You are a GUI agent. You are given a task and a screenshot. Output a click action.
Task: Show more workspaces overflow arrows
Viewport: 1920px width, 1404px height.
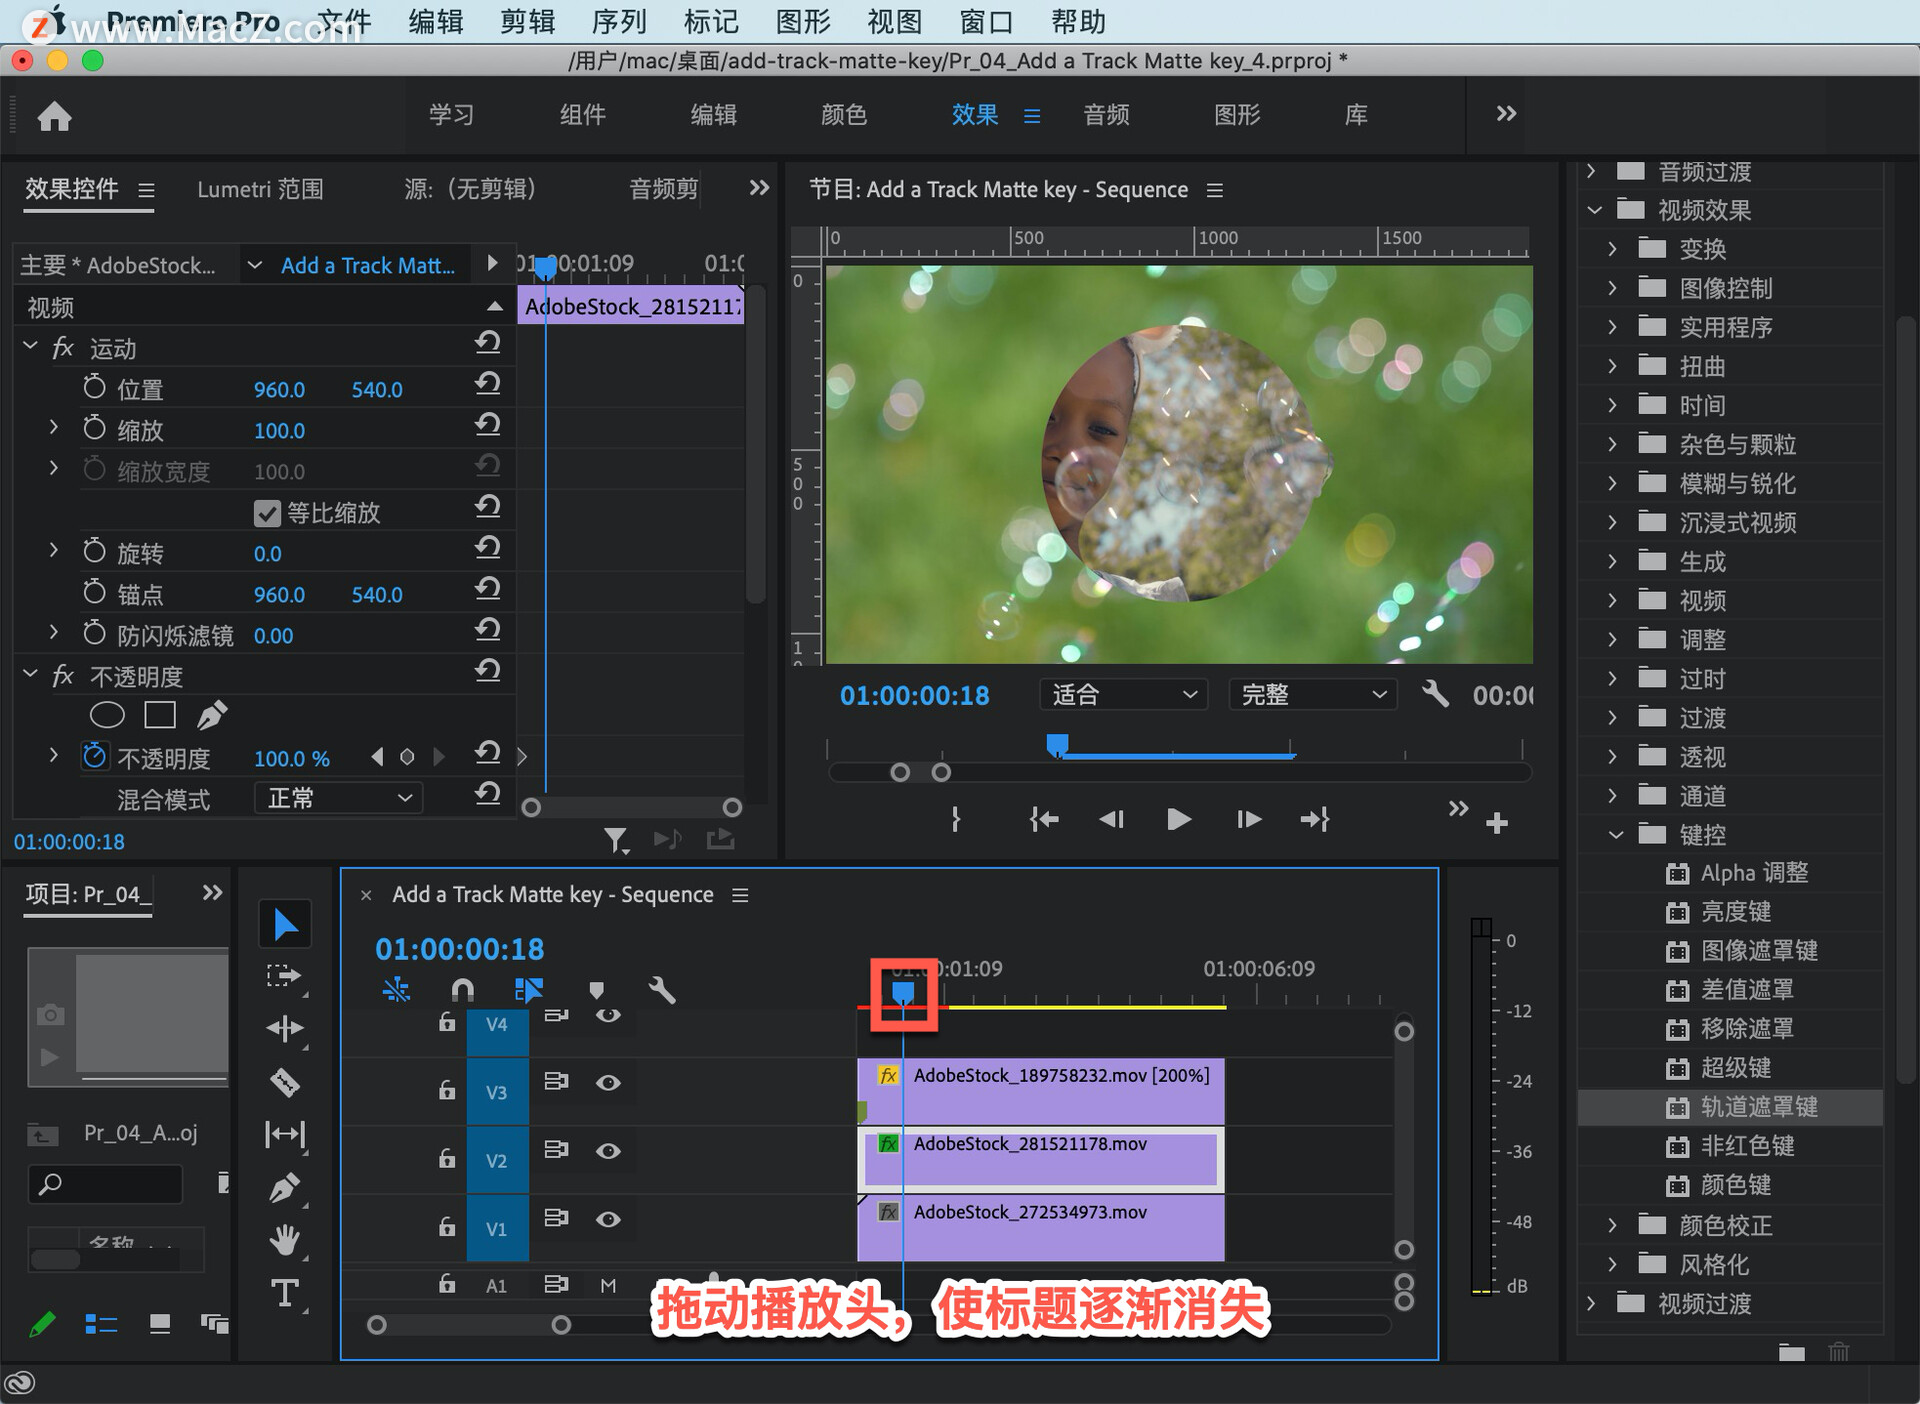coord(1506,113)
